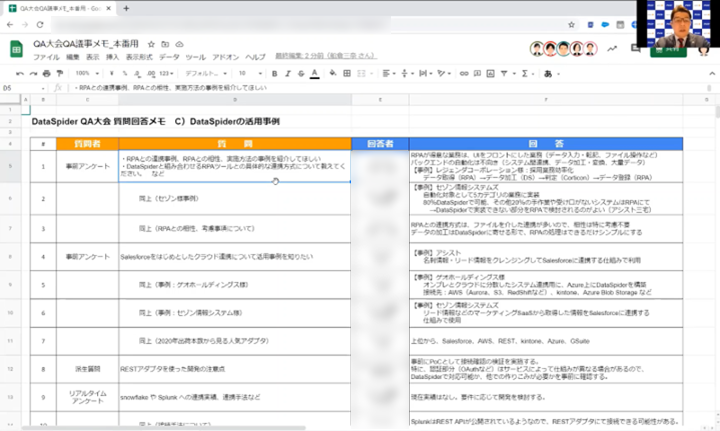Open vertical align dropdown
This screenshot has height=431, width=720.
tap(406, 73)
